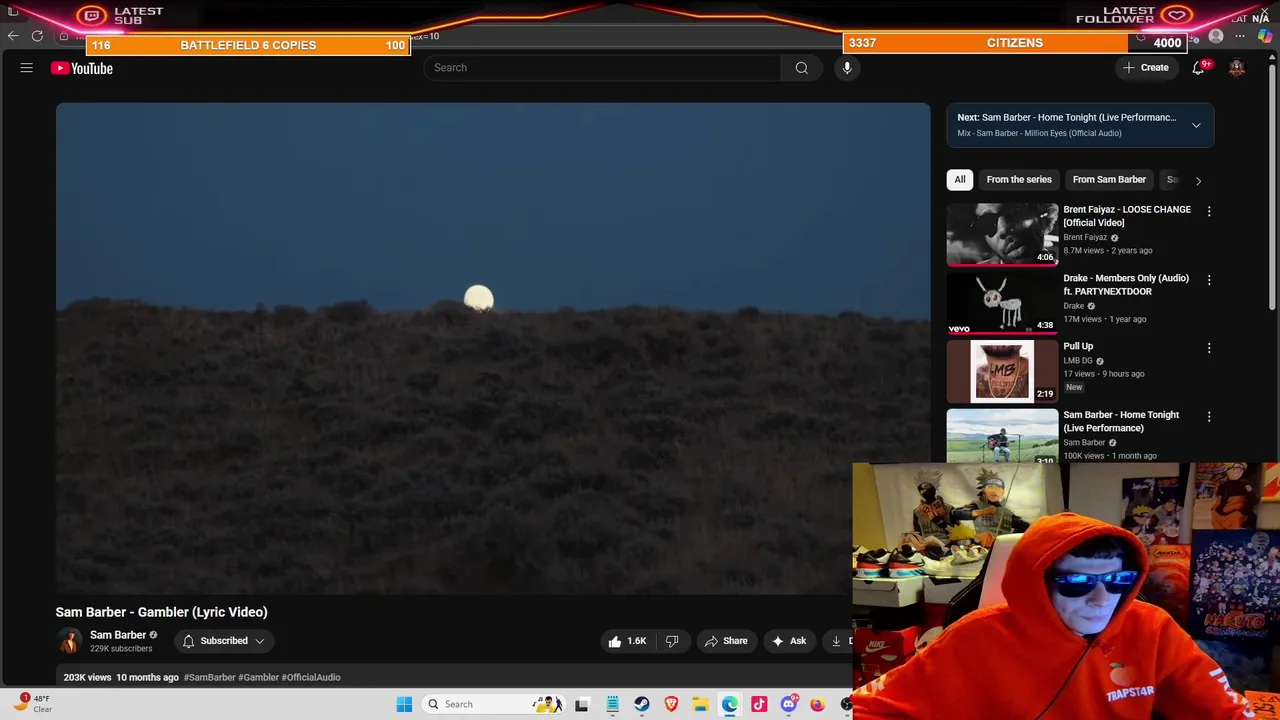Open Sam Barber channel name link

(x=118, y=635)
